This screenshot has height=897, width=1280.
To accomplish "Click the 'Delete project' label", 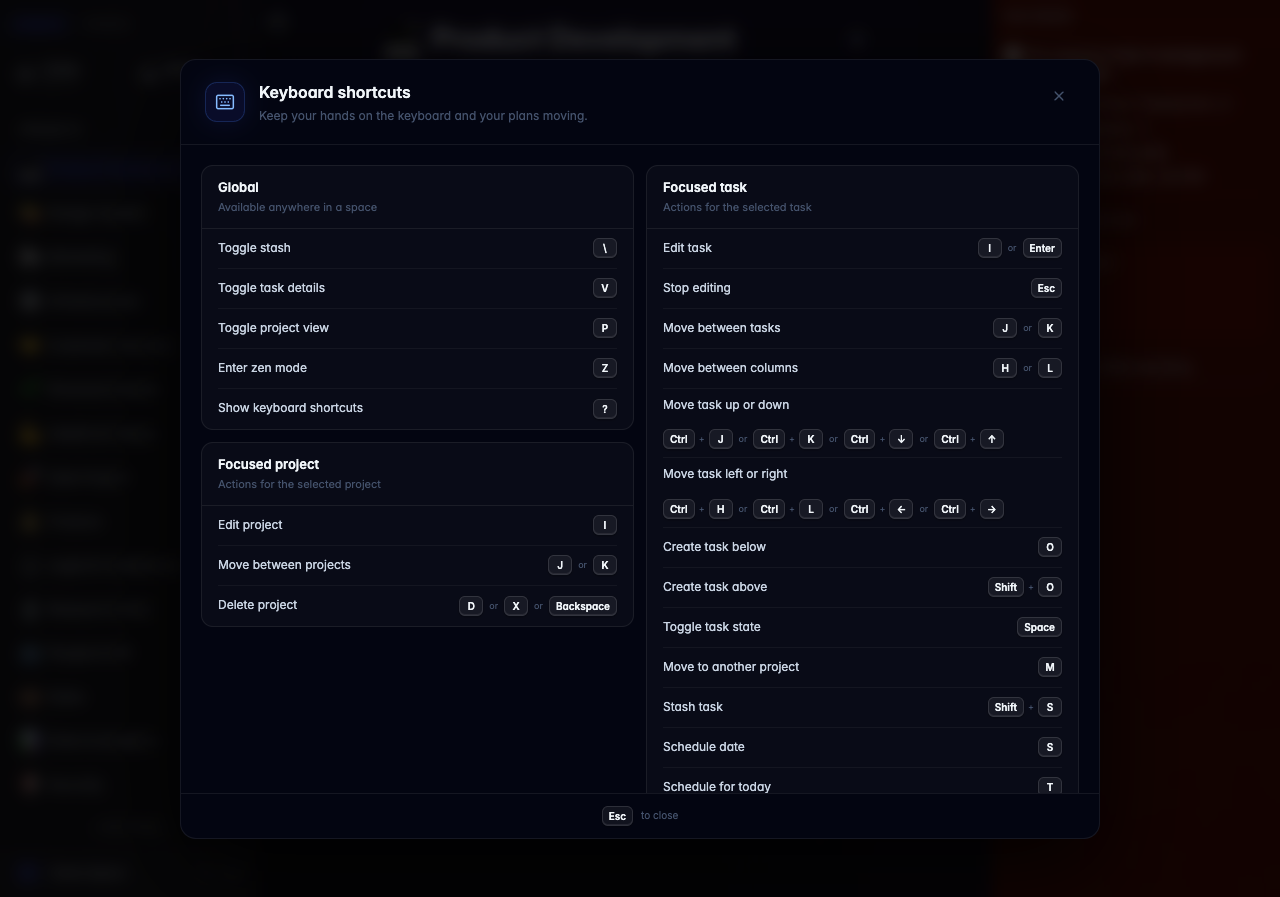I will 257,605.
